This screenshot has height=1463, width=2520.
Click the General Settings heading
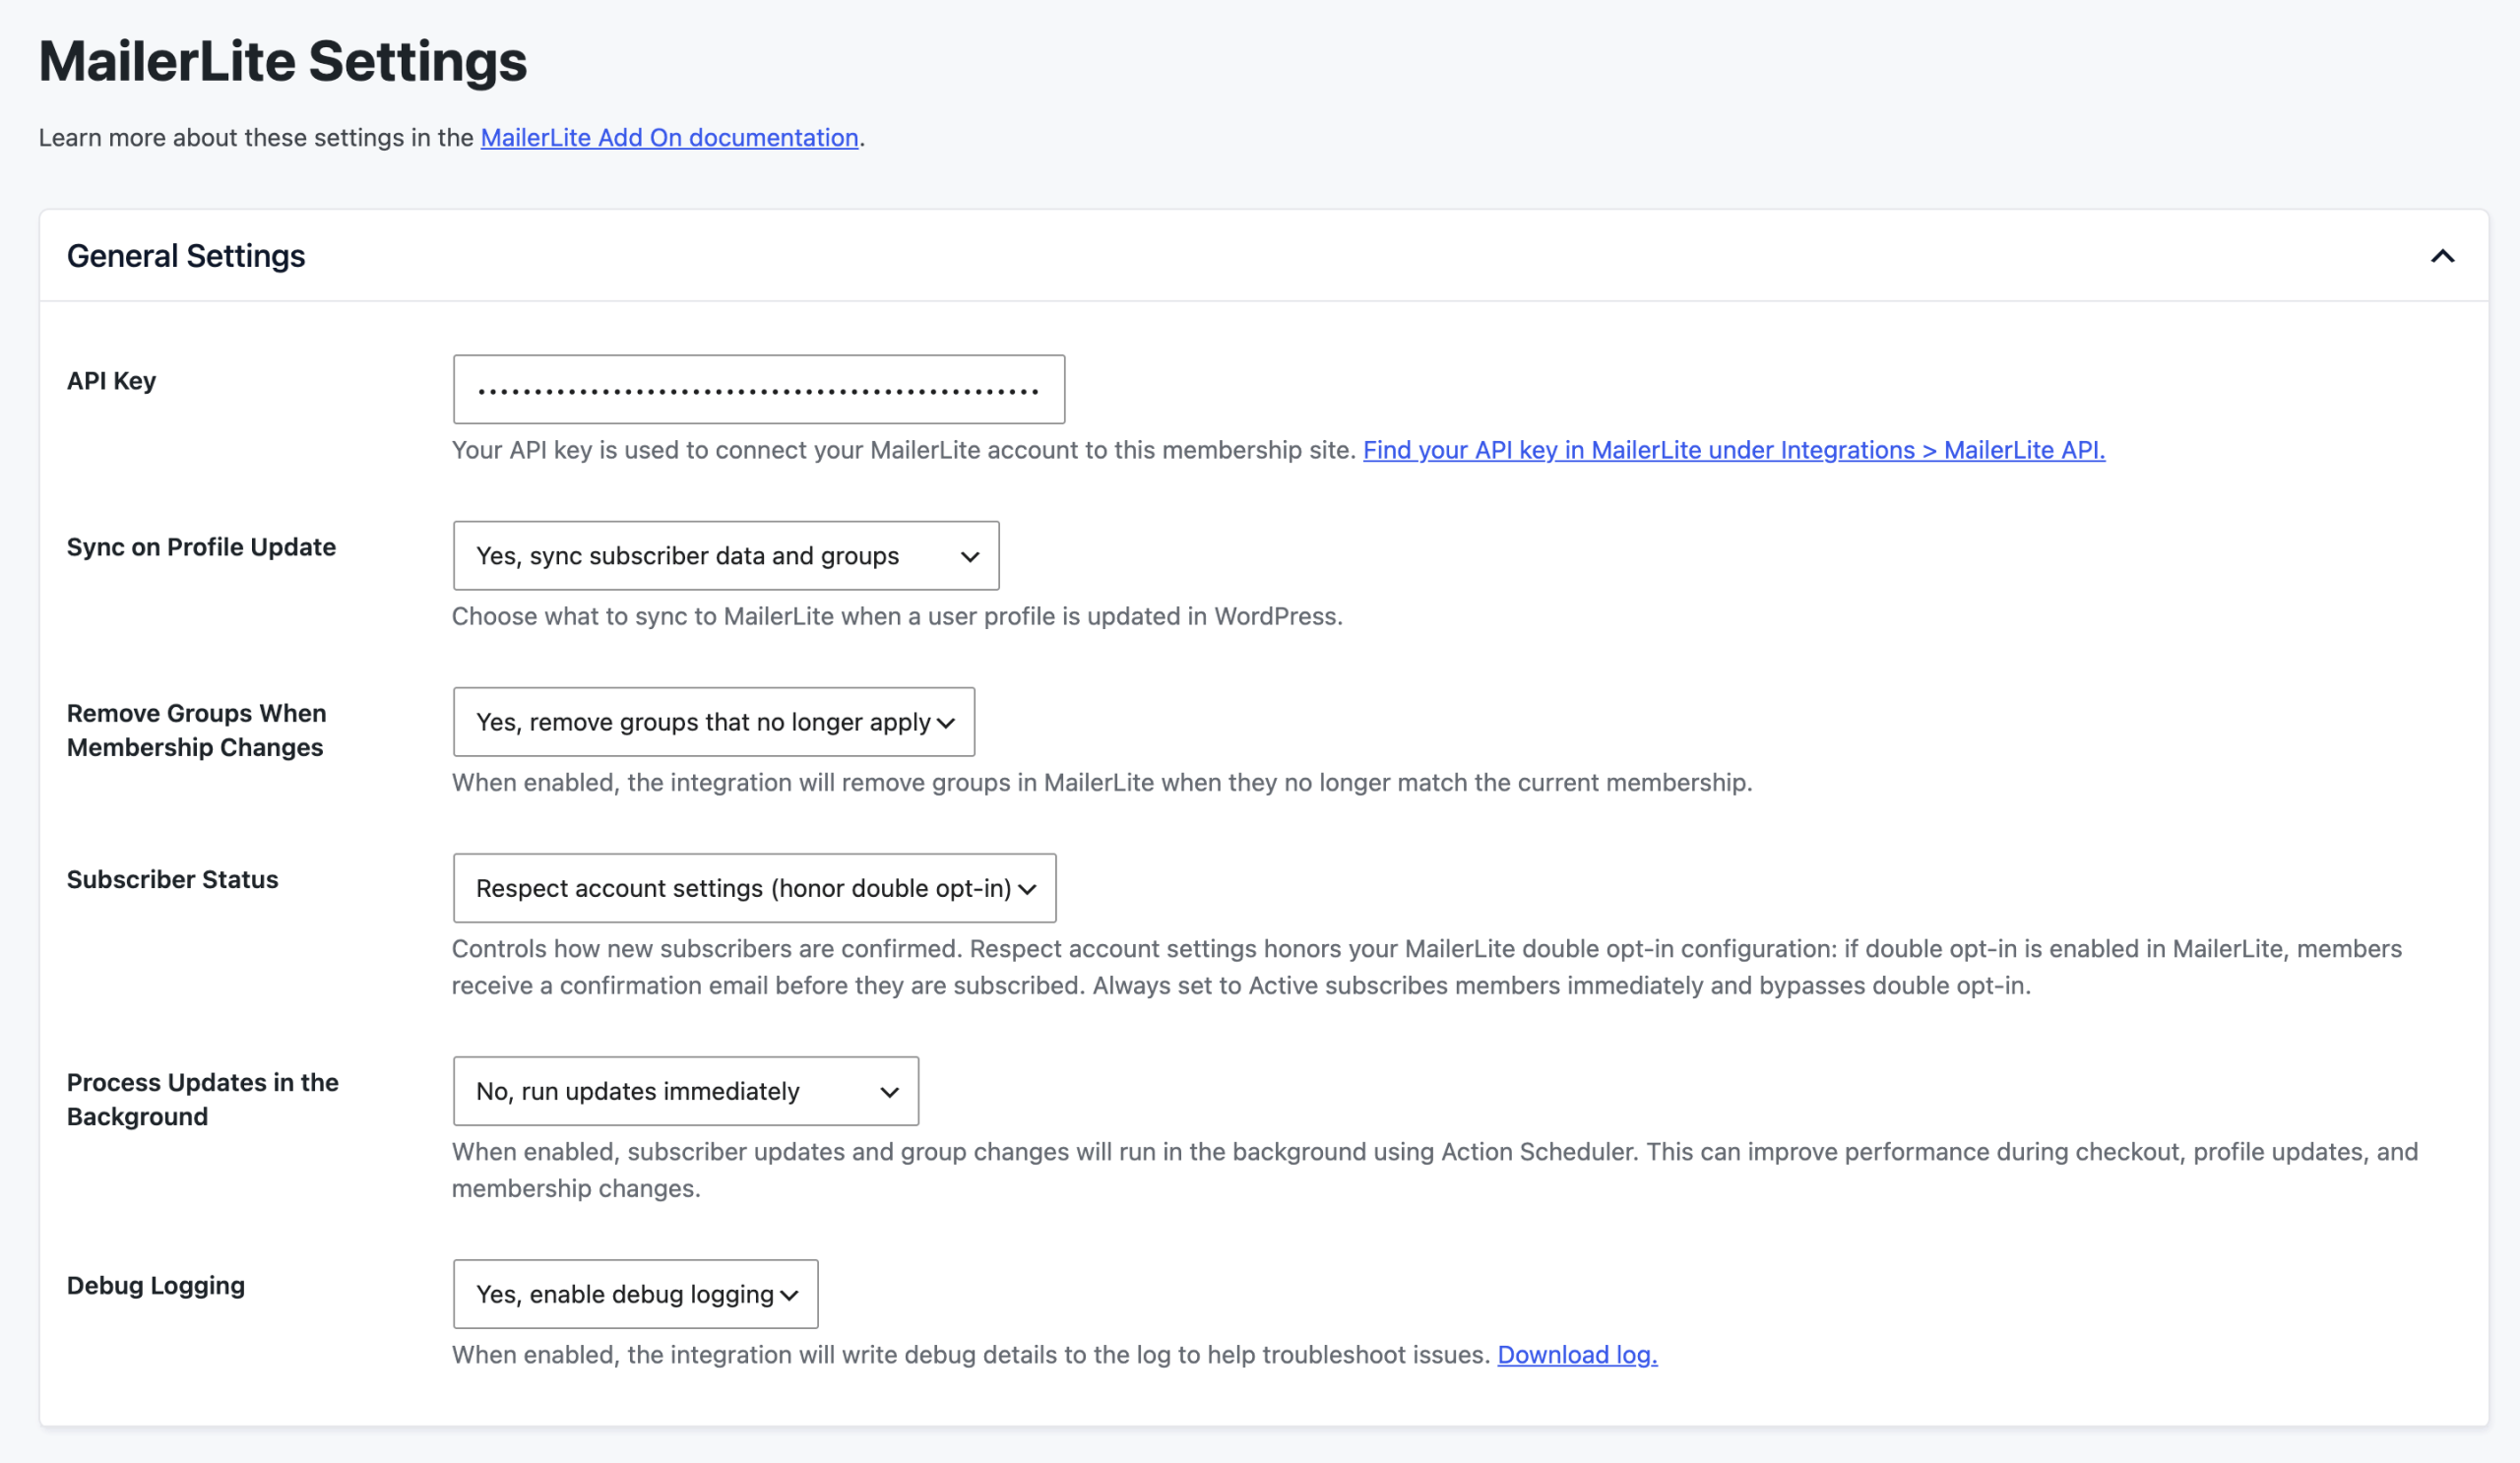186,256
